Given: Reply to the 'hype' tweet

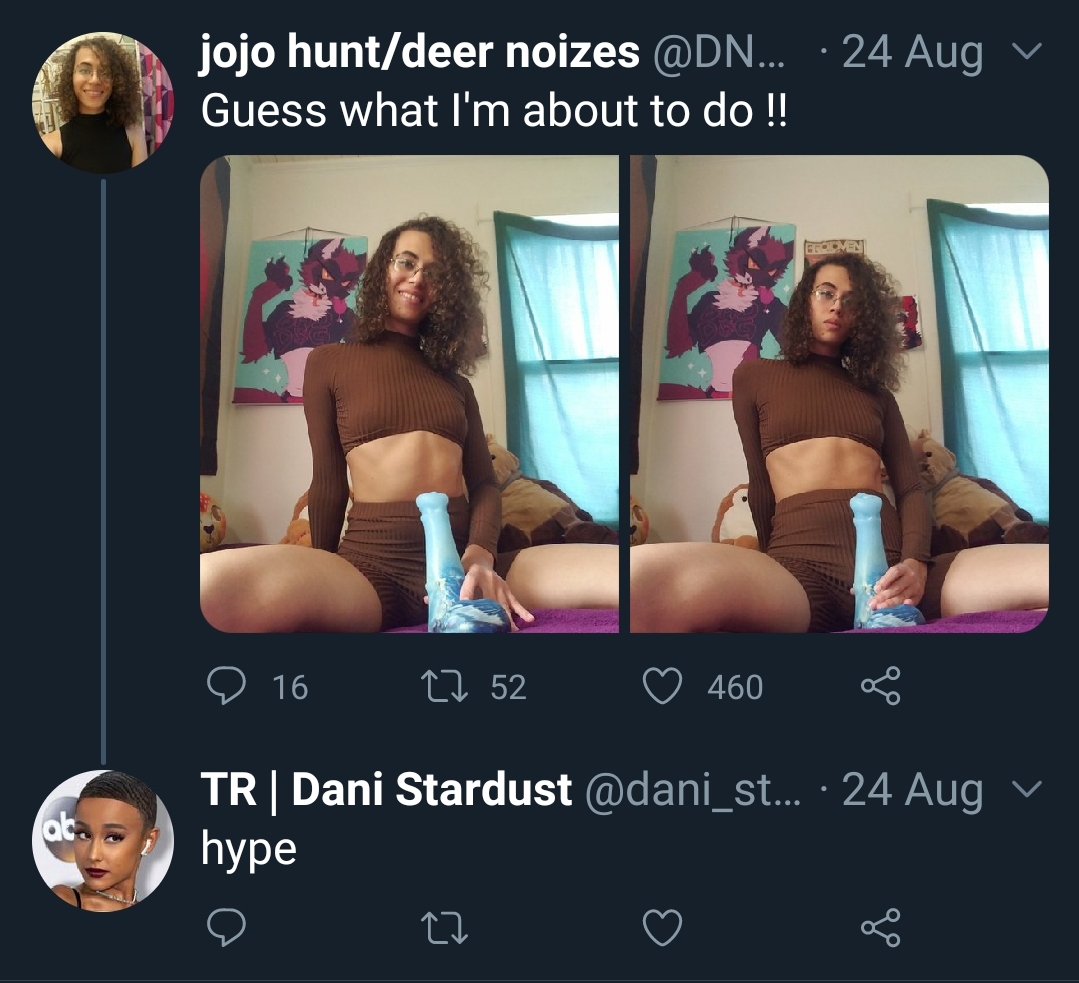Looking at the screenshot, I should click(x=226, y=927).
